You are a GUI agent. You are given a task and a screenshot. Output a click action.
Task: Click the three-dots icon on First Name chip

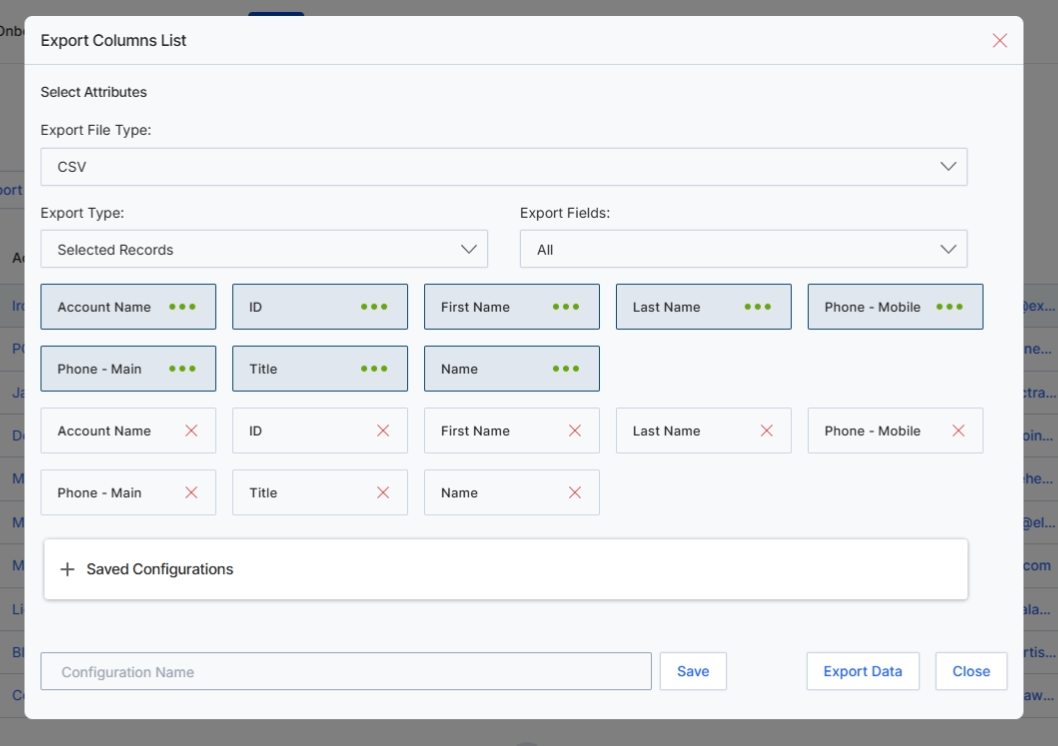pyautogui.click(x=565, y=307)
